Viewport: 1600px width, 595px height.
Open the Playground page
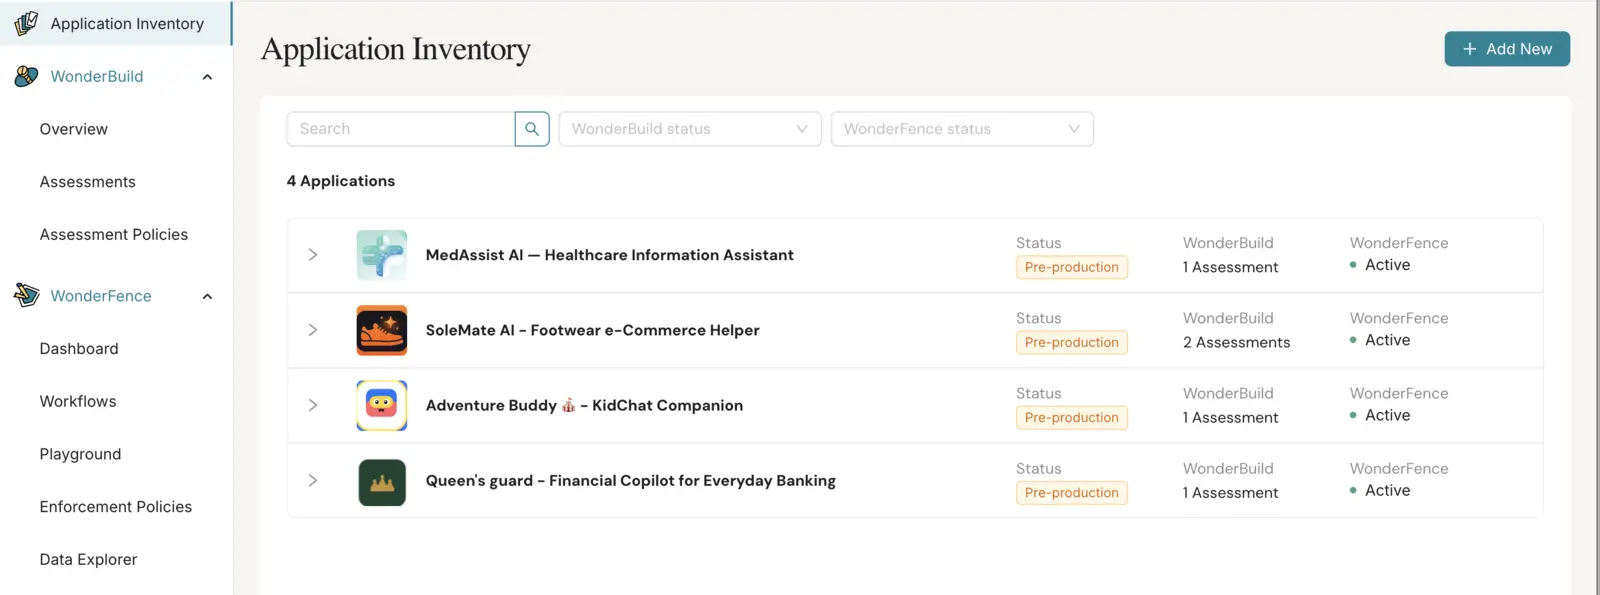tap(80, 454)
